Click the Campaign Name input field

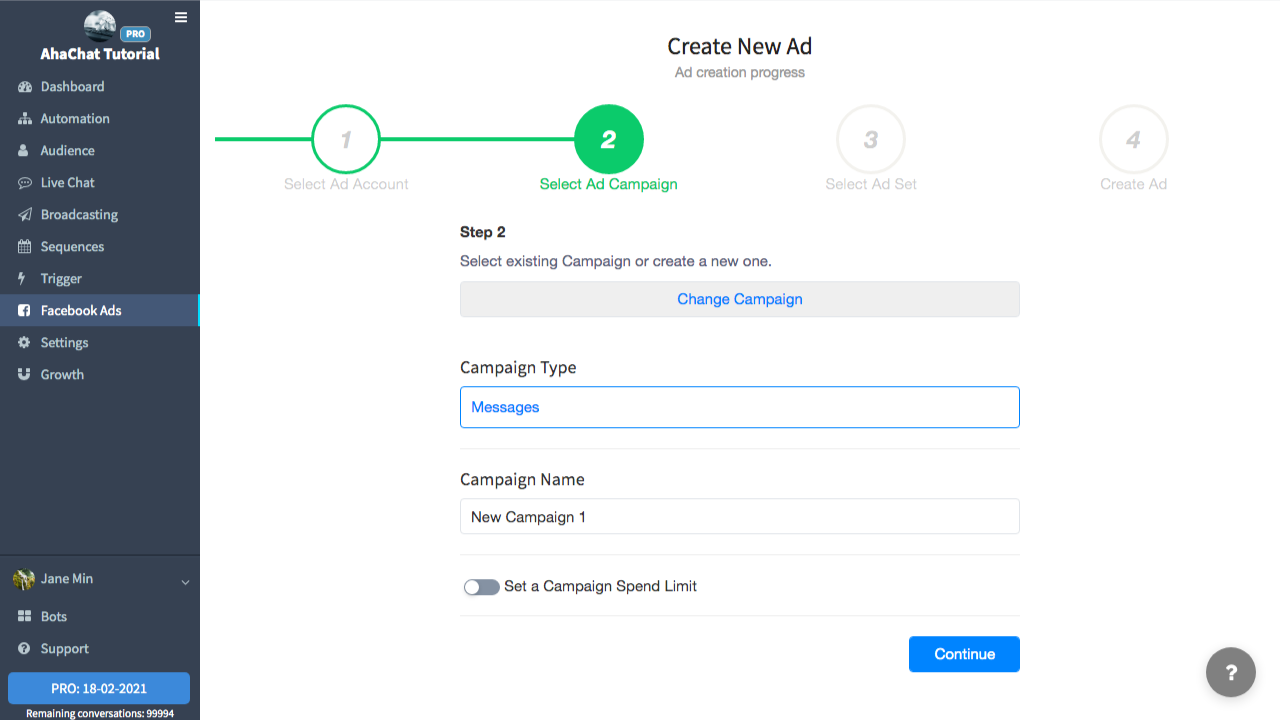click(x=739, y=517)
